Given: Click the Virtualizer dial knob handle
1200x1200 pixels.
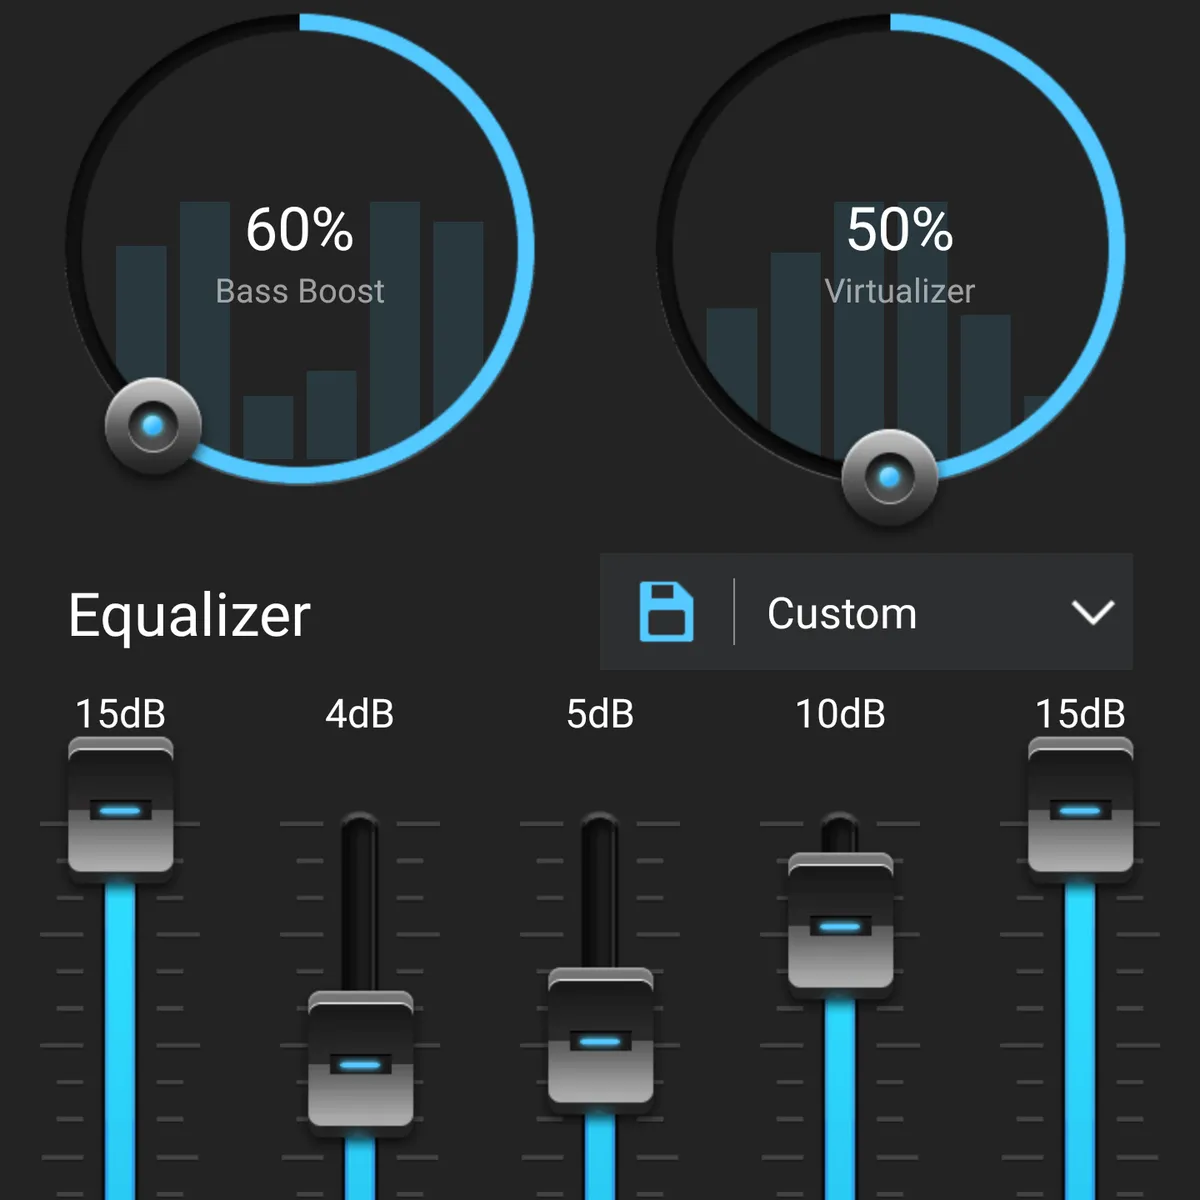Looking at the screenshot, I should pos(889,477).
